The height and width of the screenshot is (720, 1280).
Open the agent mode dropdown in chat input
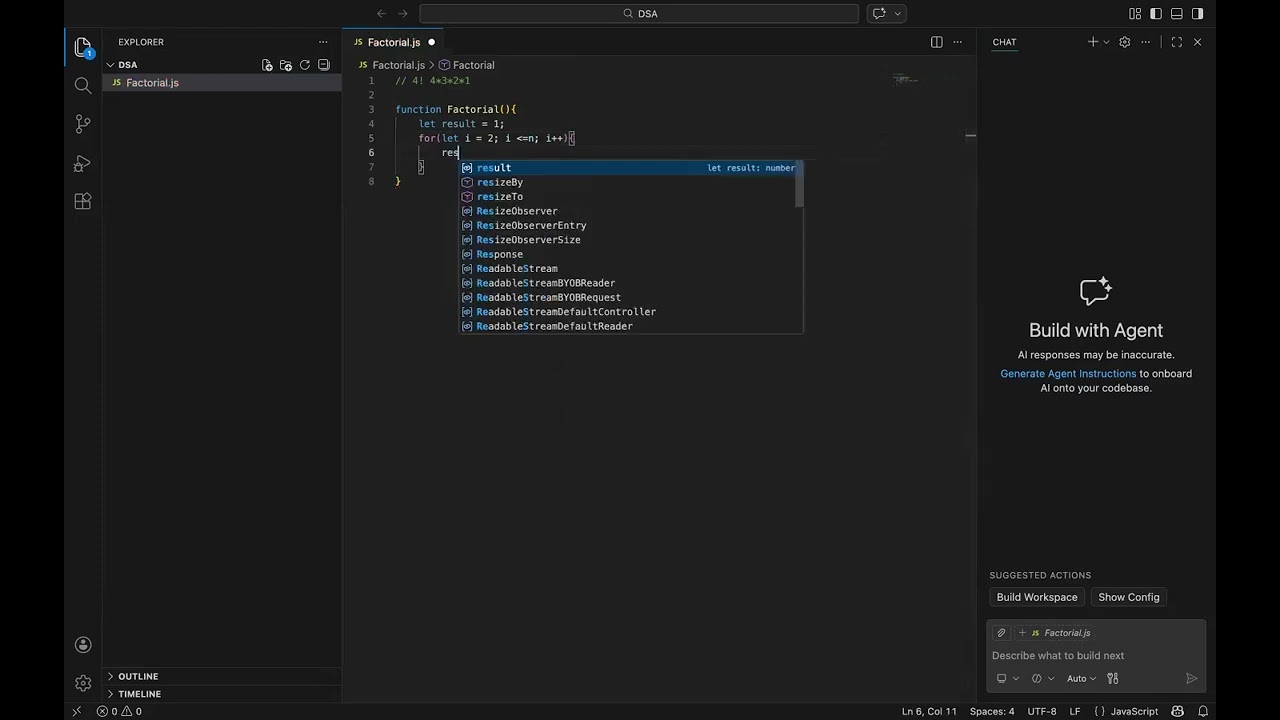(1043, 678)
